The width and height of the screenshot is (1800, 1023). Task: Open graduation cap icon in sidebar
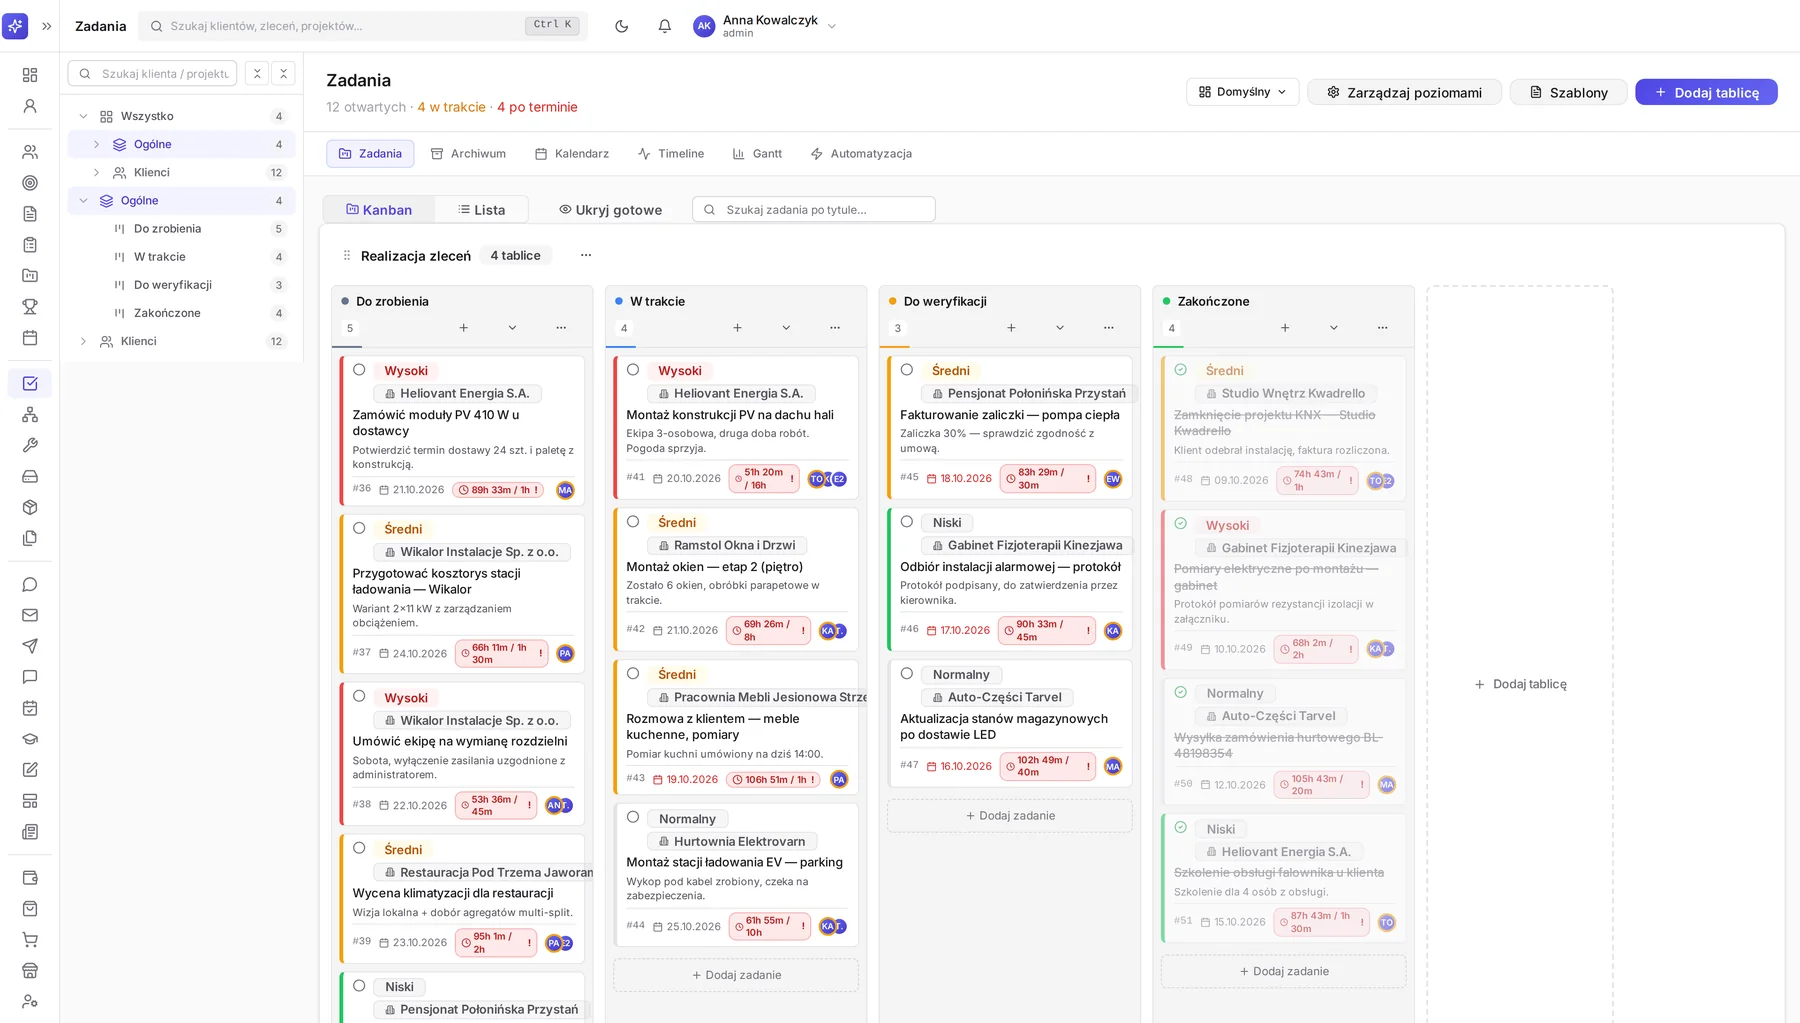(x=30, y=739)
